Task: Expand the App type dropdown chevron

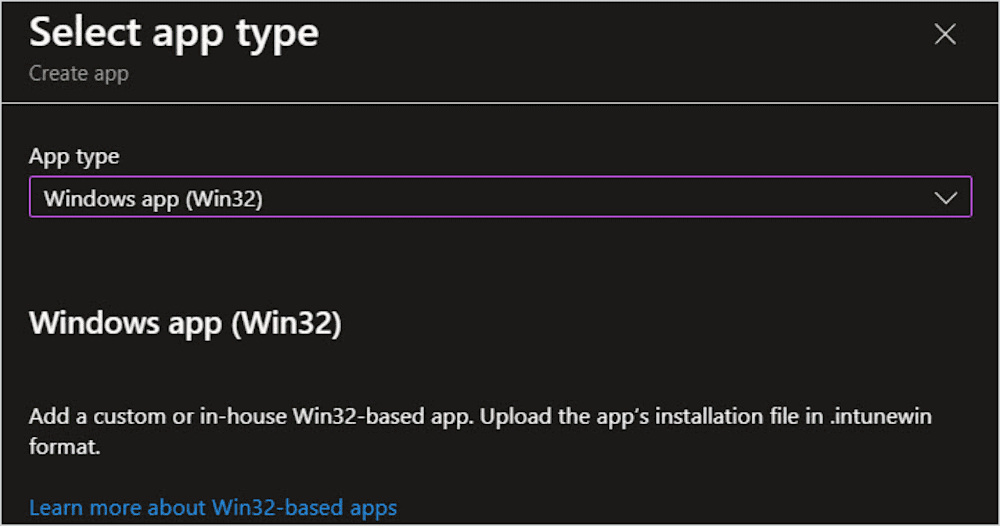Action: (945, 198)
